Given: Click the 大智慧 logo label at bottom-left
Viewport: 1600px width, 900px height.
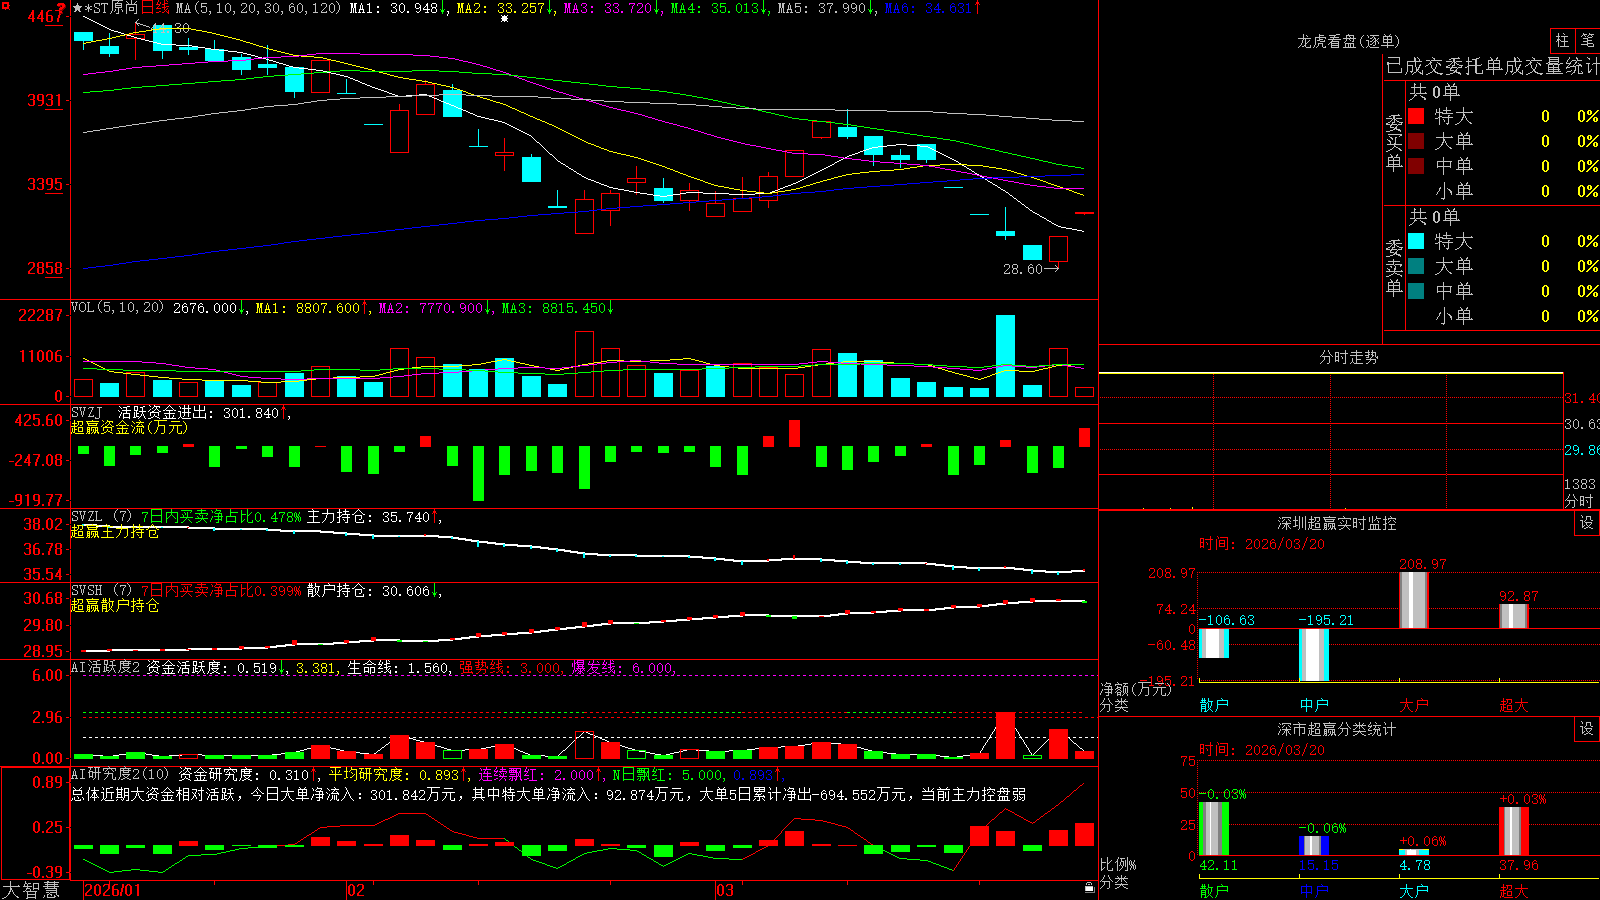Looking at the screenshot, I should click(31, 890).
